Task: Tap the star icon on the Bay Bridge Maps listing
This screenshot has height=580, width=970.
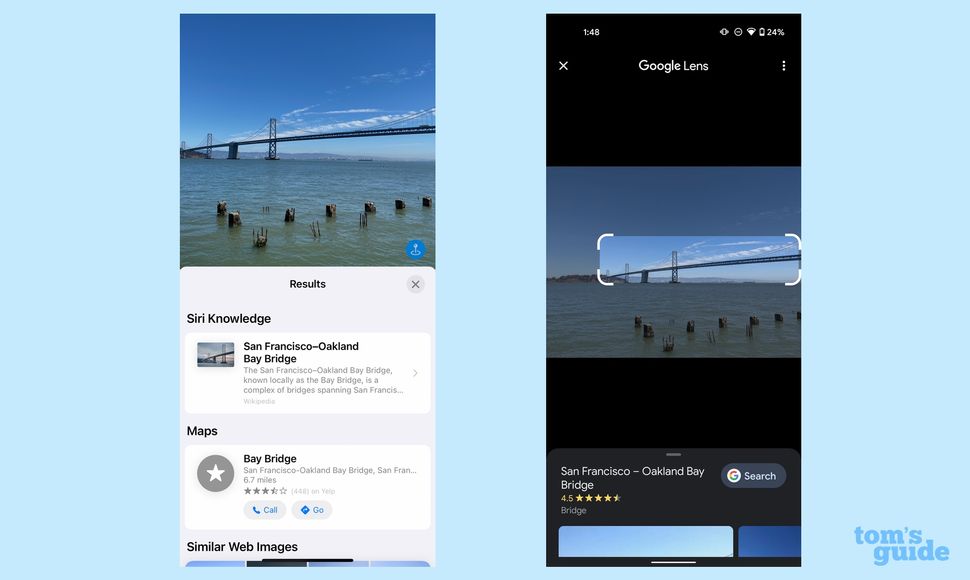Action: click(215, 473)
